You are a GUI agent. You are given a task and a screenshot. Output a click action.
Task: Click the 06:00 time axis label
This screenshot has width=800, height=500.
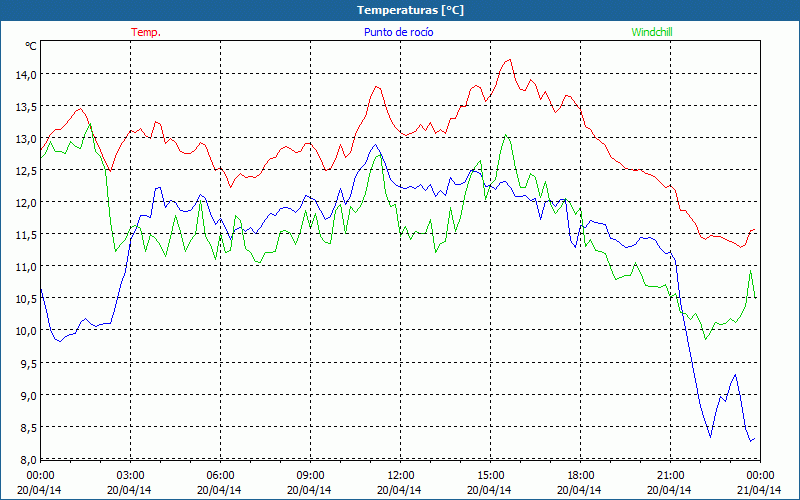coord(220,476)
